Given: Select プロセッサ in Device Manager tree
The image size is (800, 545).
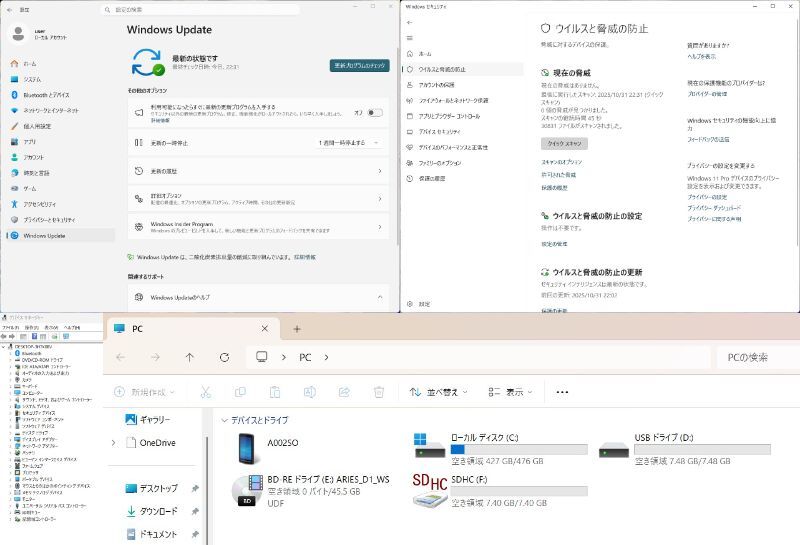Looking at the screenshot, I should coord(27,473).
